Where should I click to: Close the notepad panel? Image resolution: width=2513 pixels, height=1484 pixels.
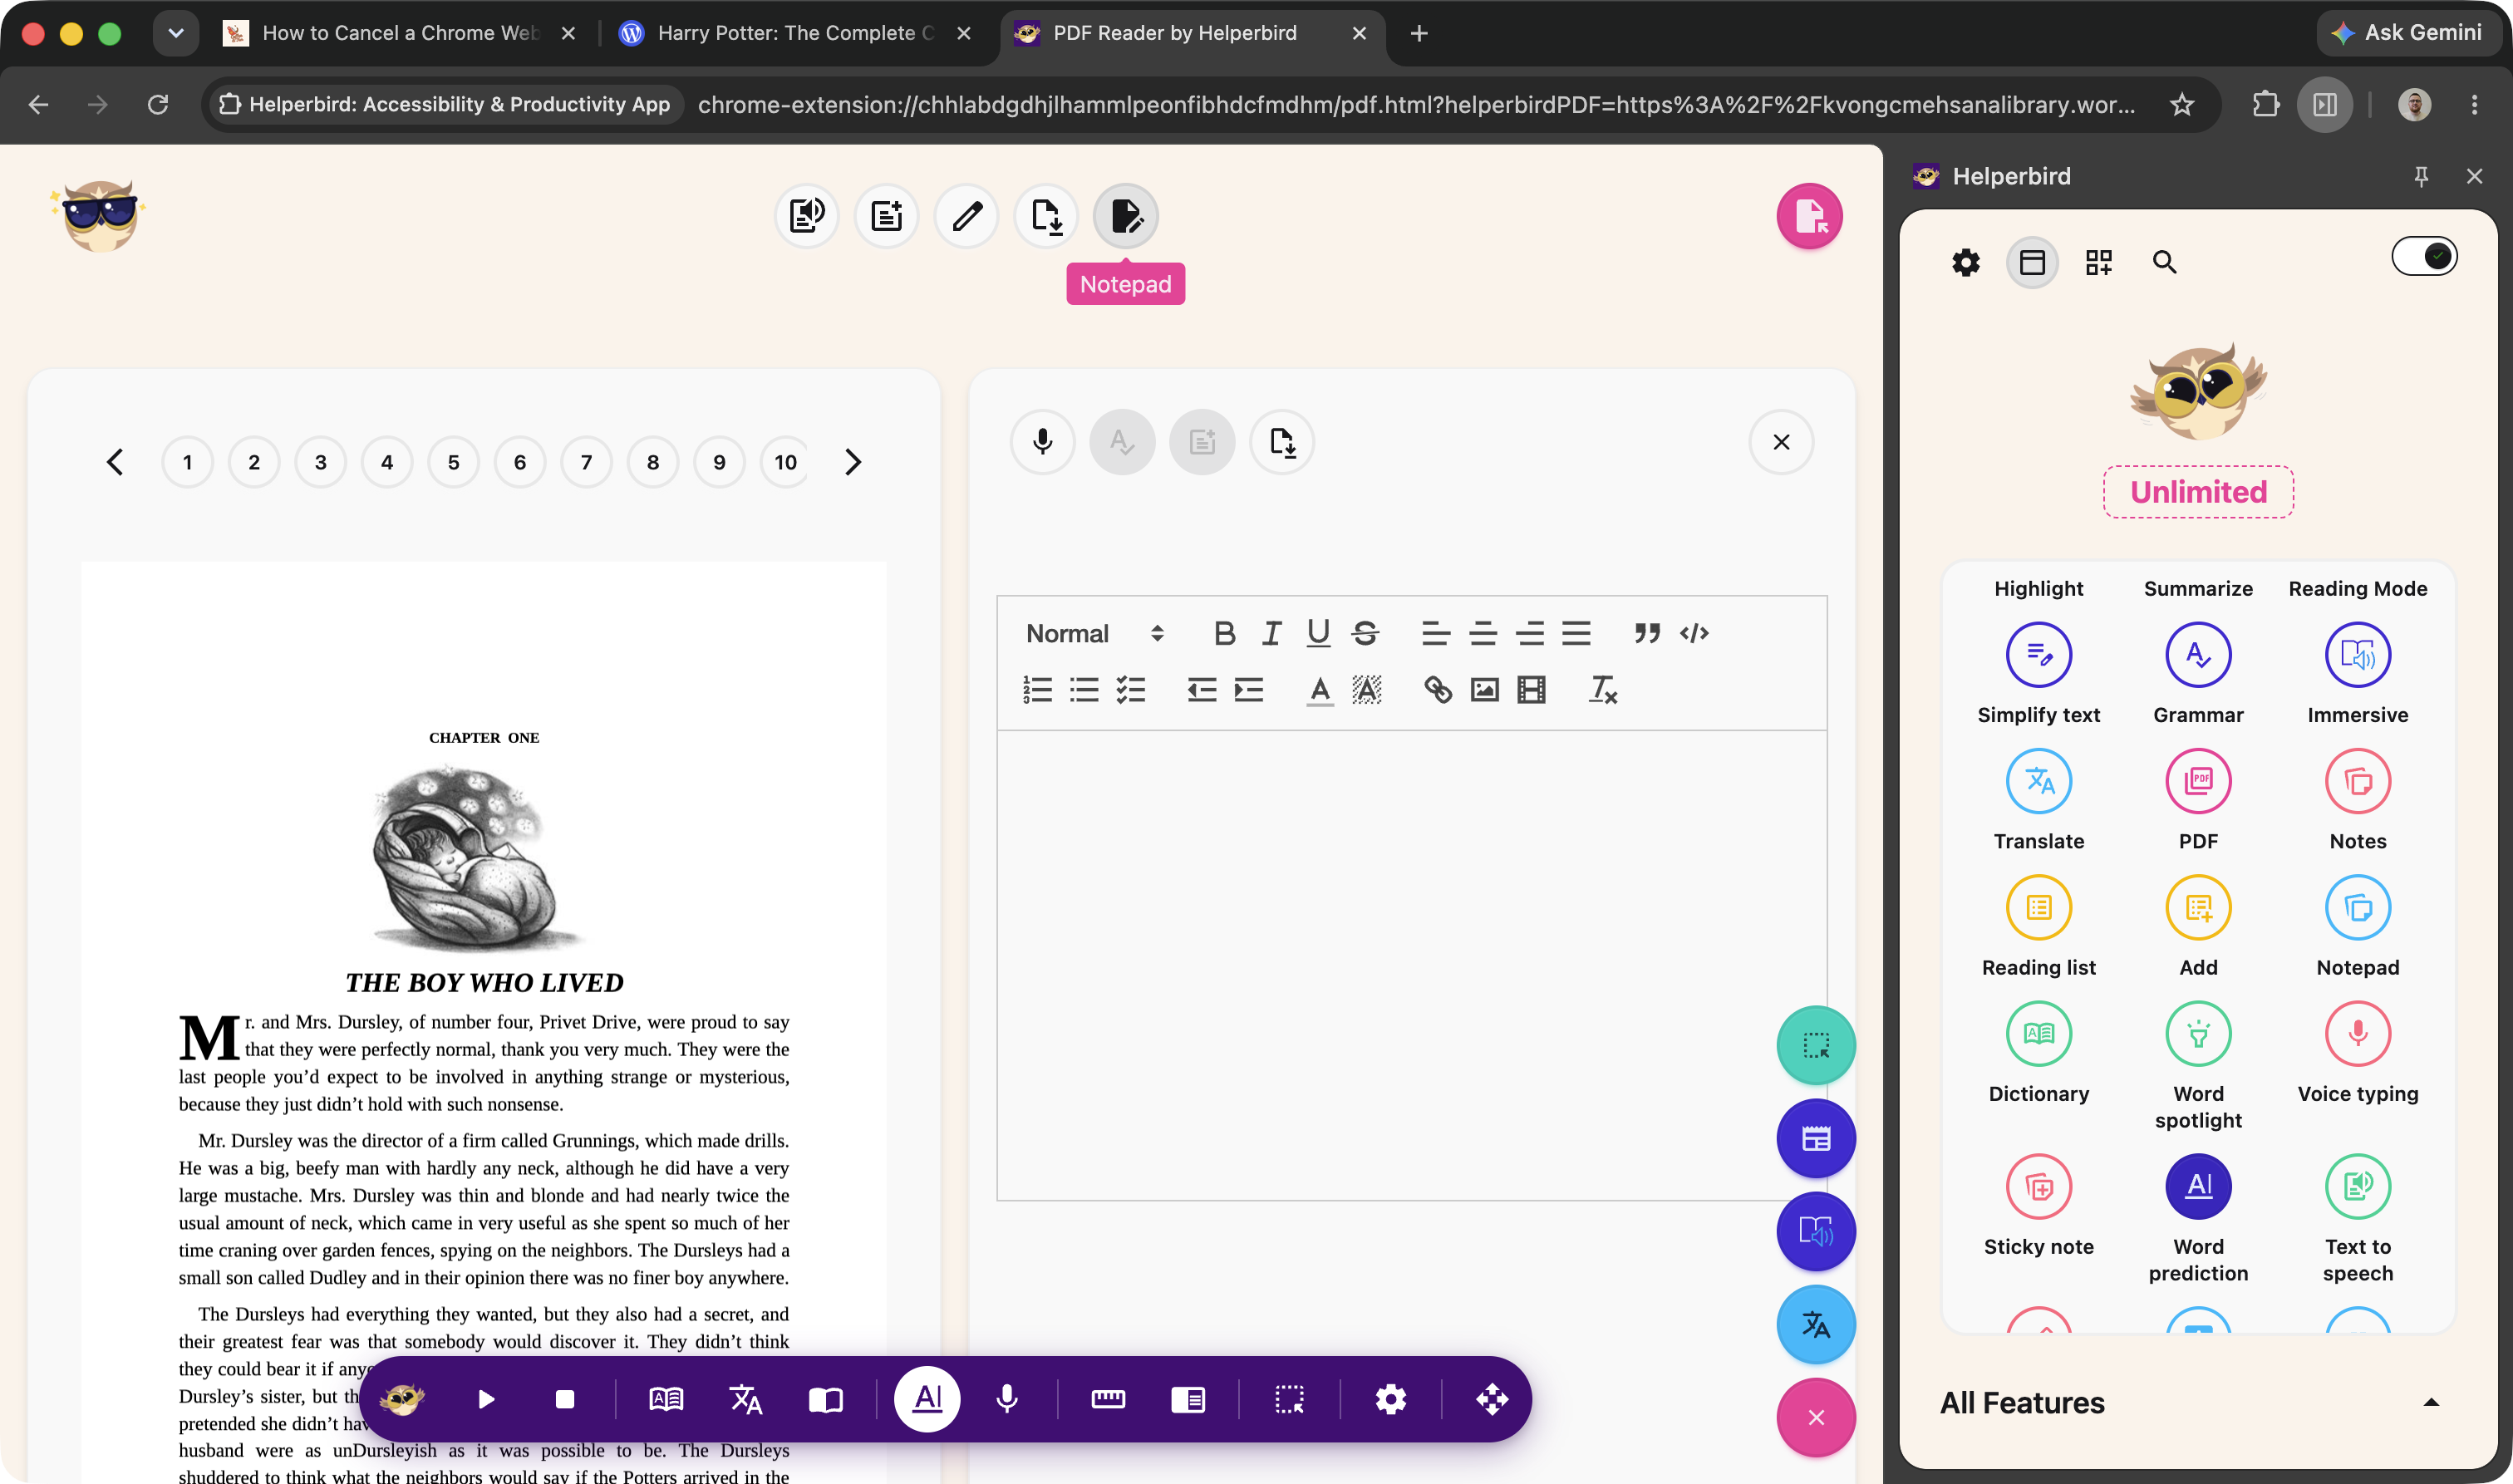[1781, 442]
